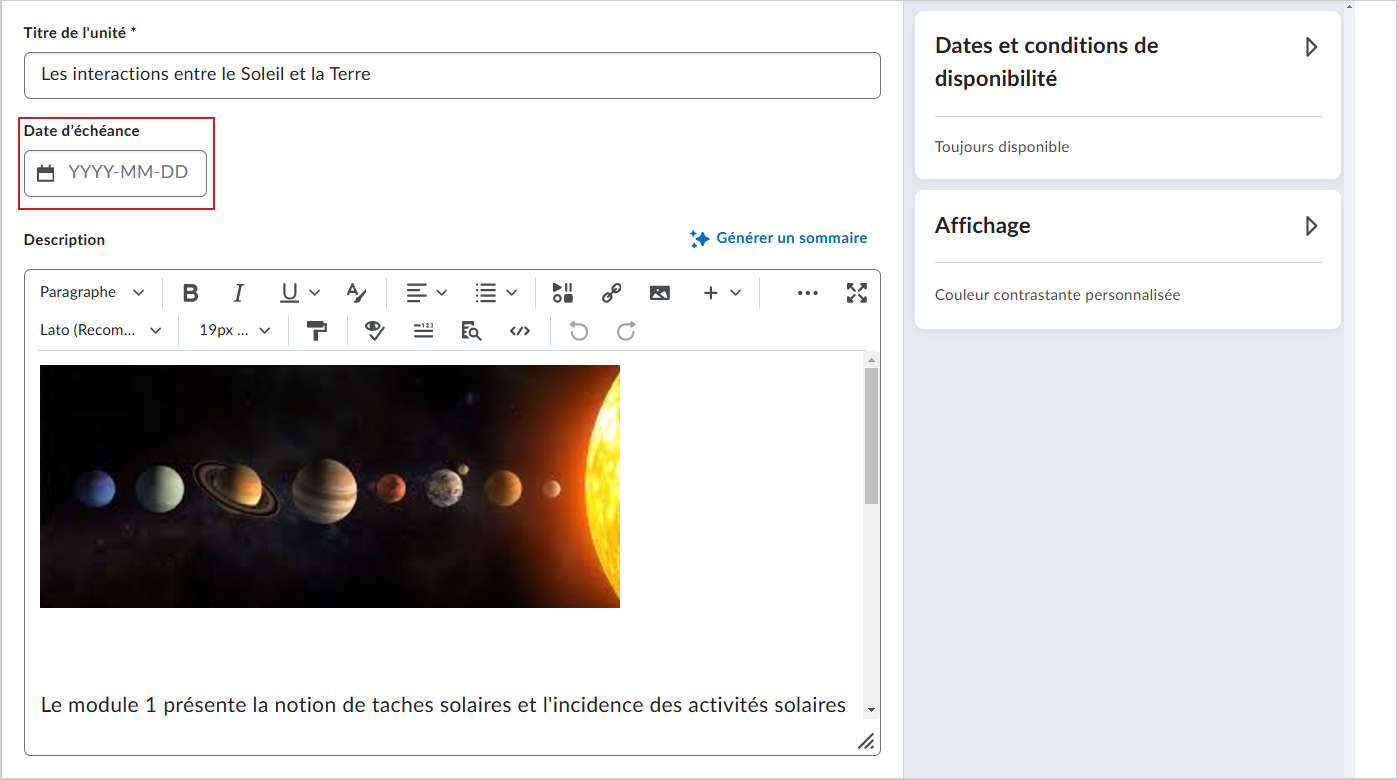Click the scrollbar down arrow in editor
1398x780 pixels.
click(x=871, y=709)
